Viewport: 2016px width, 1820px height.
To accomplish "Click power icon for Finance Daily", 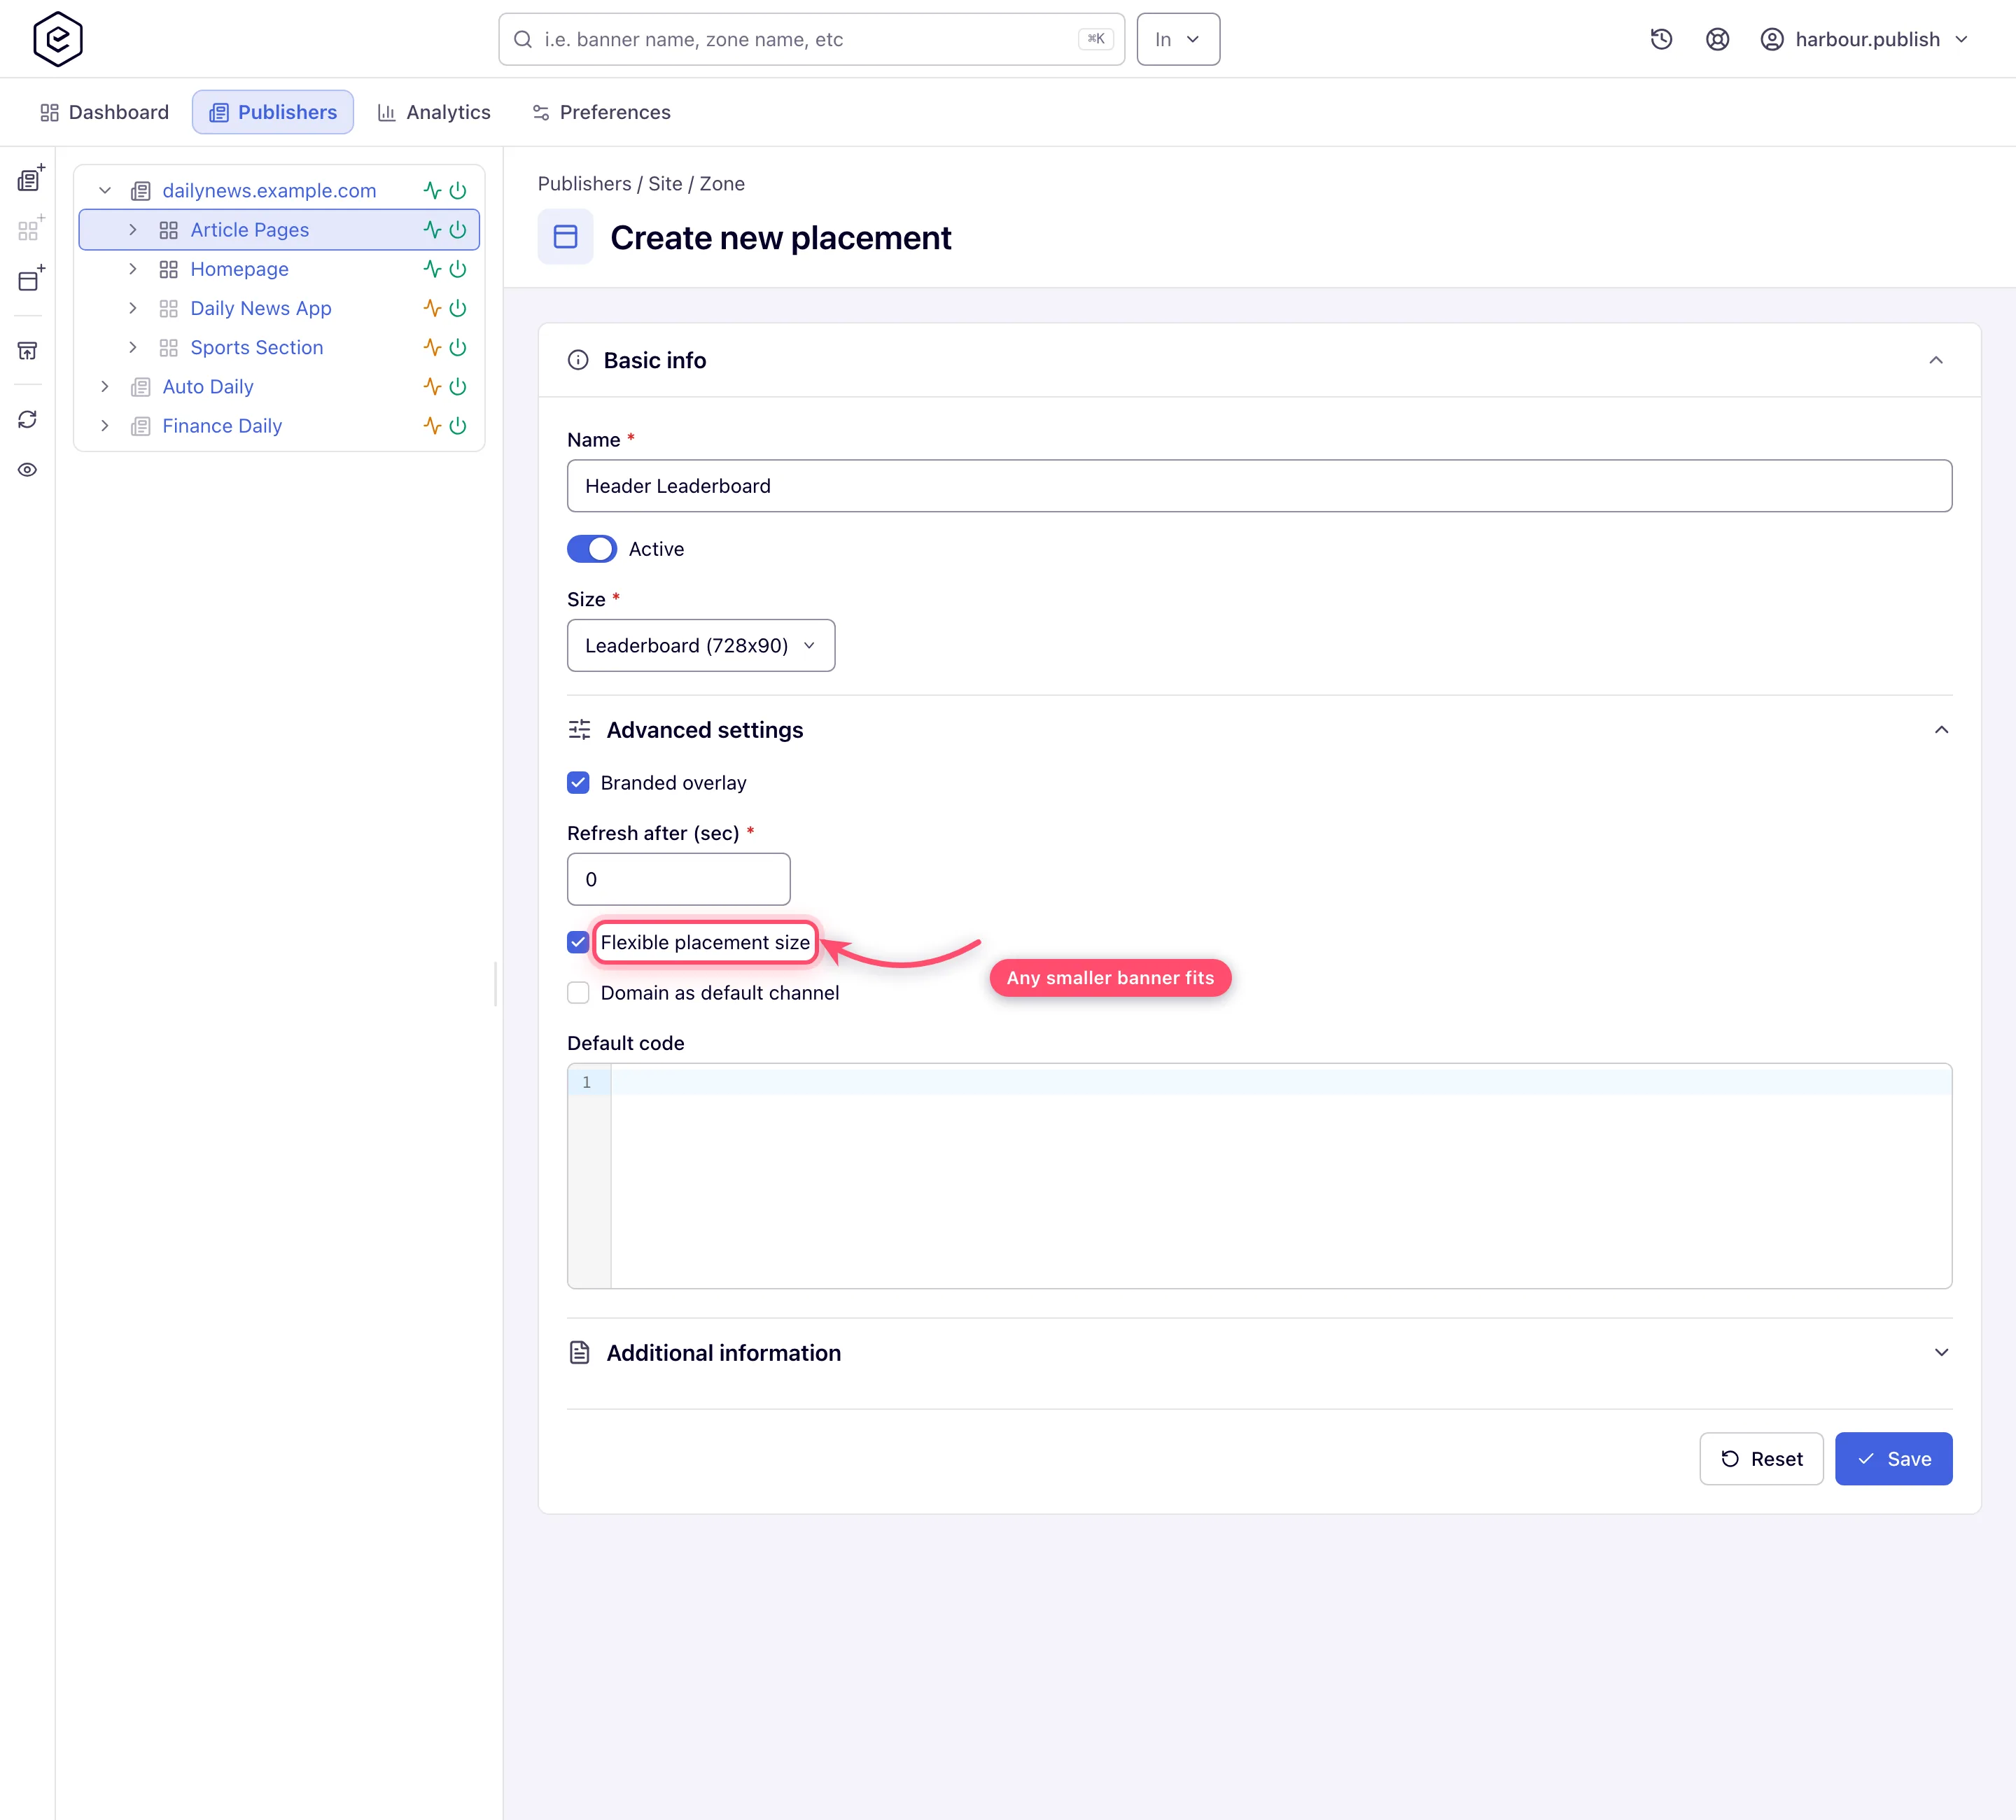I will (458, 426).
